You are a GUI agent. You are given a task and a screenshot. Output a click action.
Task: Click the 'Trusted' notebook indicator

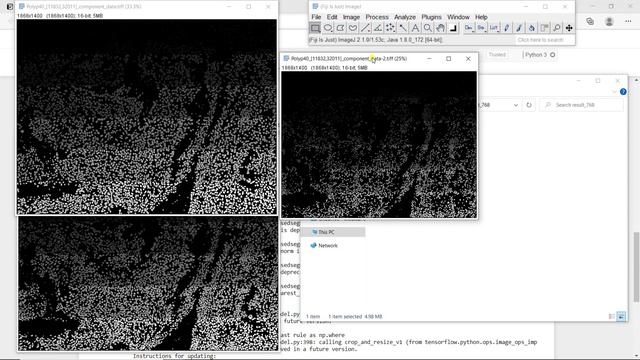[x=497, y=55]
